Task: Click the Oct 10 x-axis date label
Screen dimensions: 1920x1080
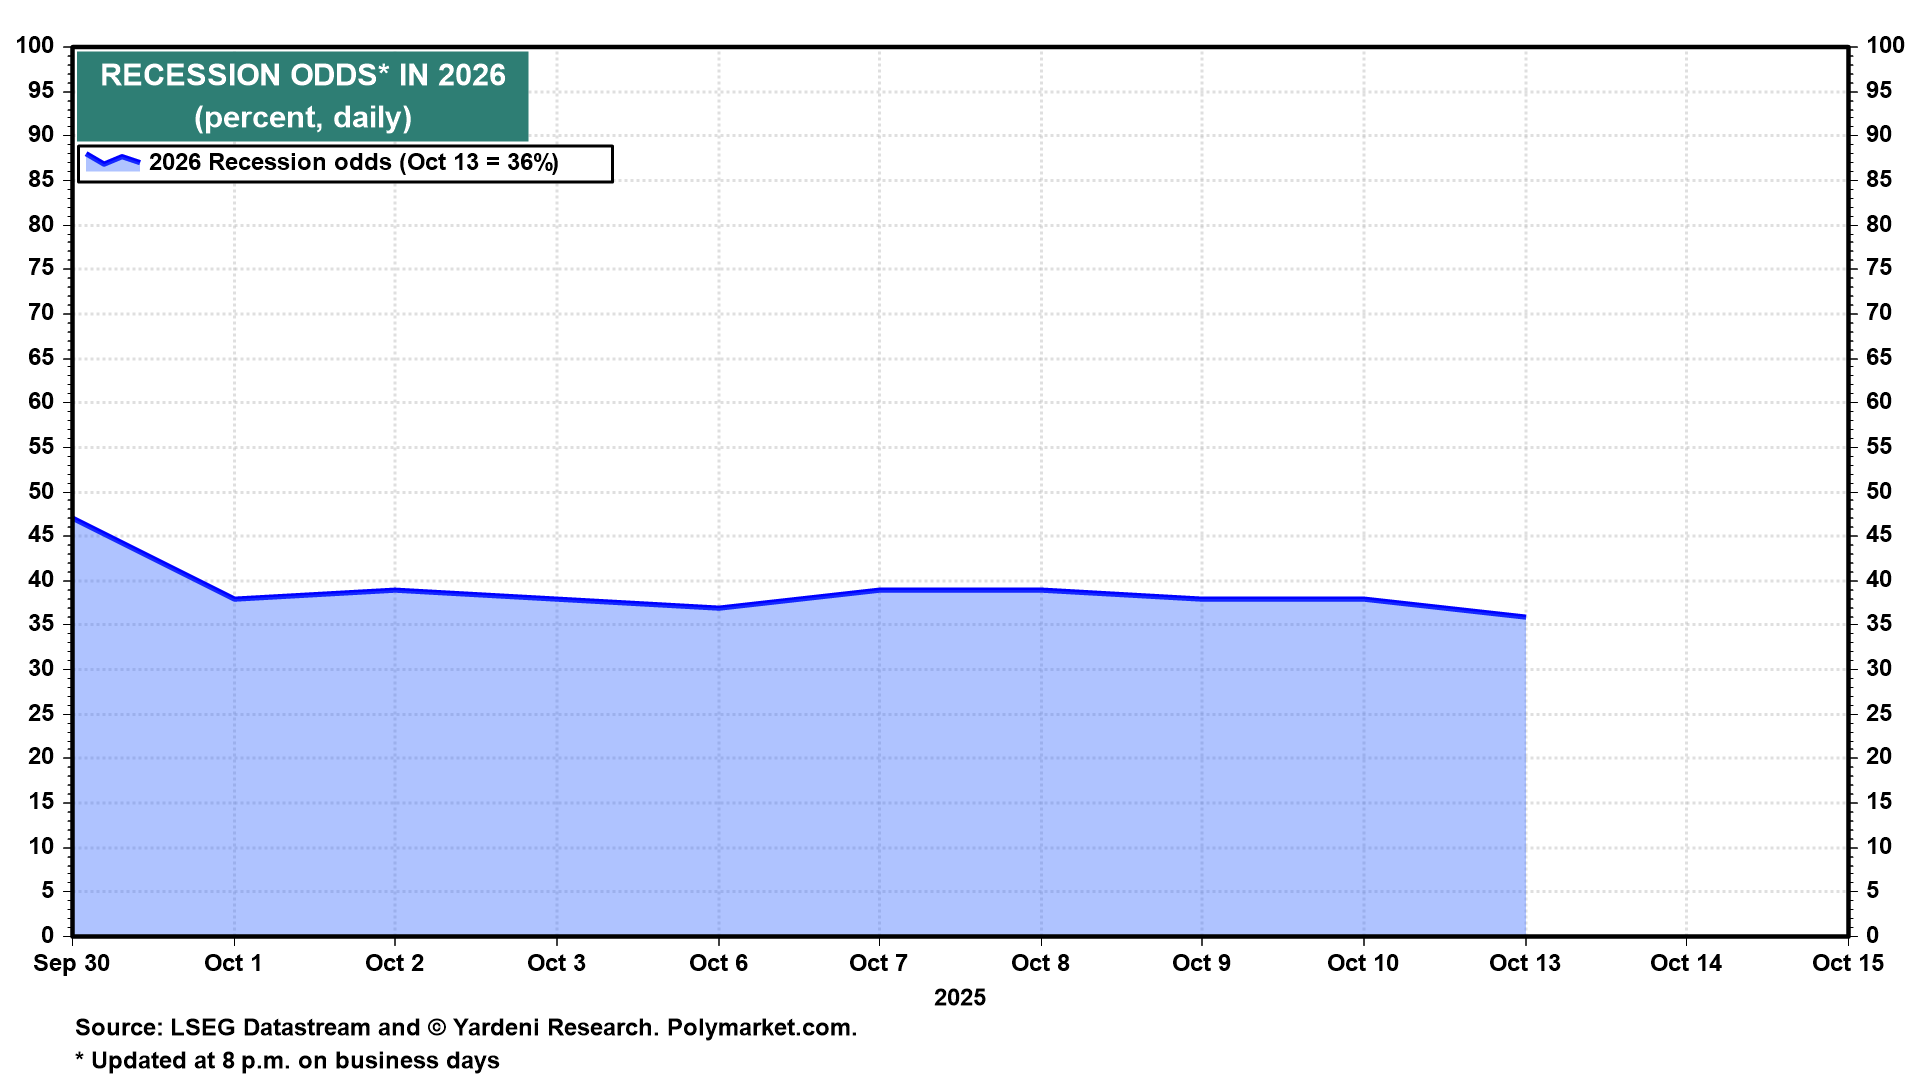Action: [1362, 963]
